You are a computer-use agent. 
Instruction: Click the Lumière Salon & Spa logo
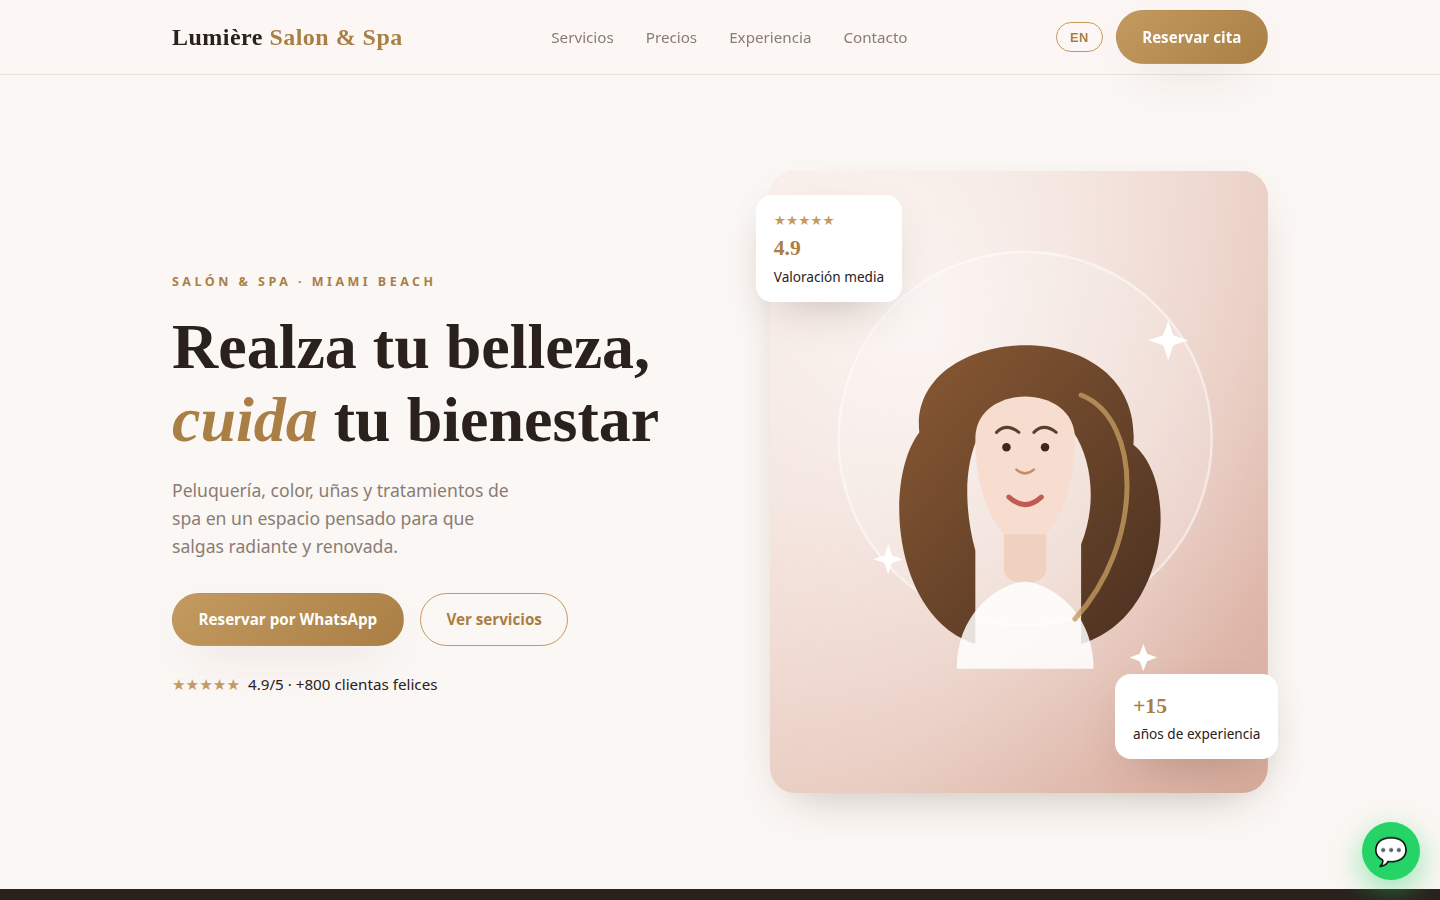pyautogui.click(x=287, y=37)
